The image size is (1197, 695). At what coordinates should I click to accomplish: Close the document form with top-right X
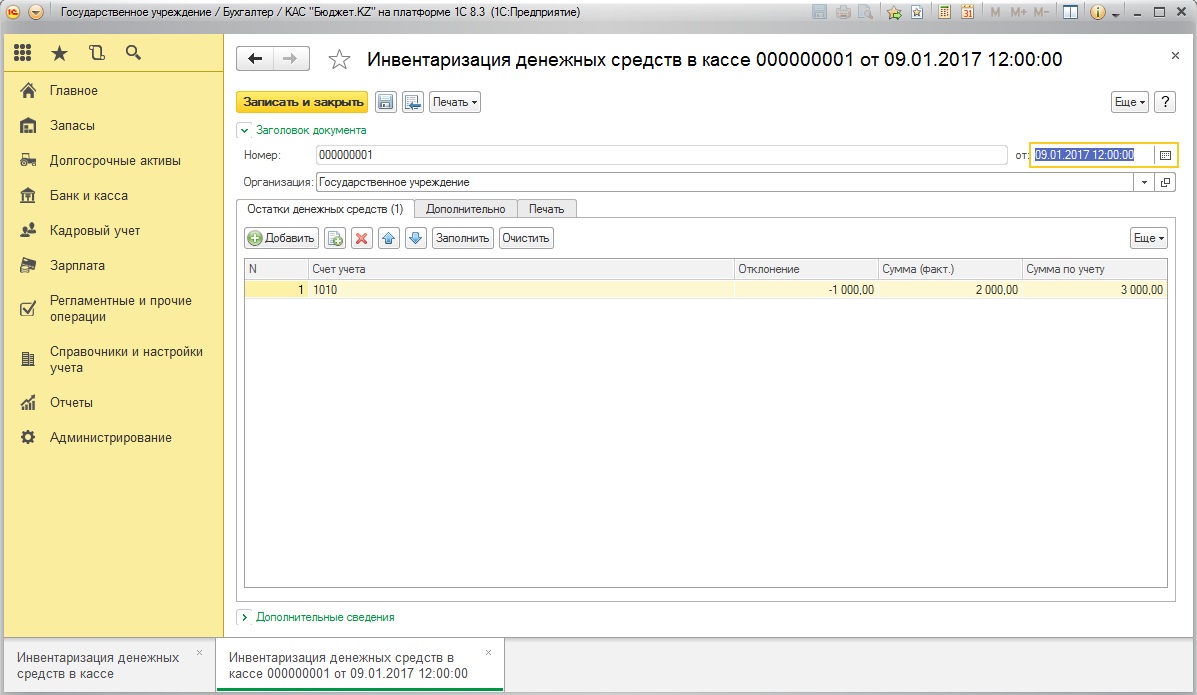tap(1175, 56)
